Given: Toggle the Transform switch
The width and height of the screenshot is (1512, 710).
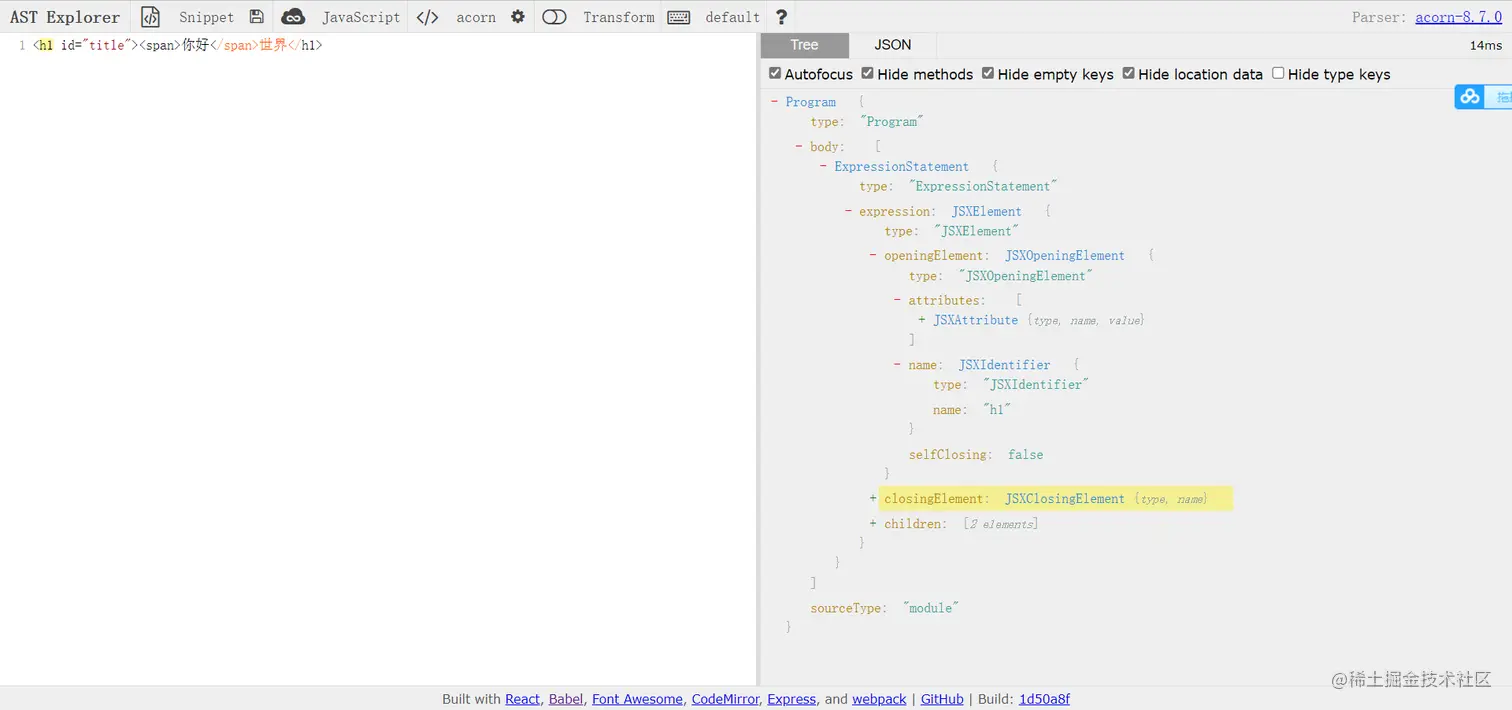Looking at the screenshot, I should tap(554, 17).
